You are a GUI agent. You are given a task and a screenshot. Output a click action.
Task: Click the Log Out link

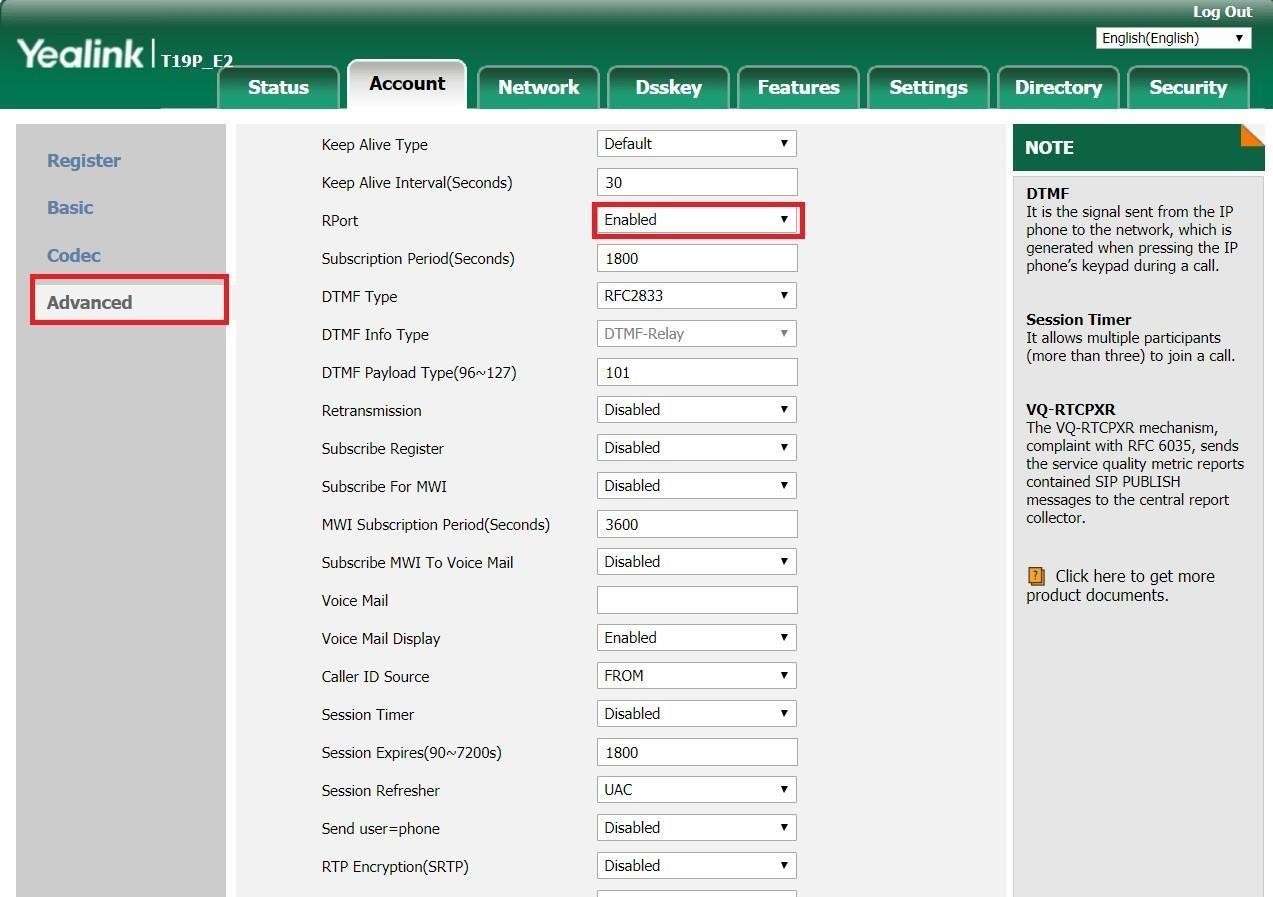click(x=1222, y=12)
